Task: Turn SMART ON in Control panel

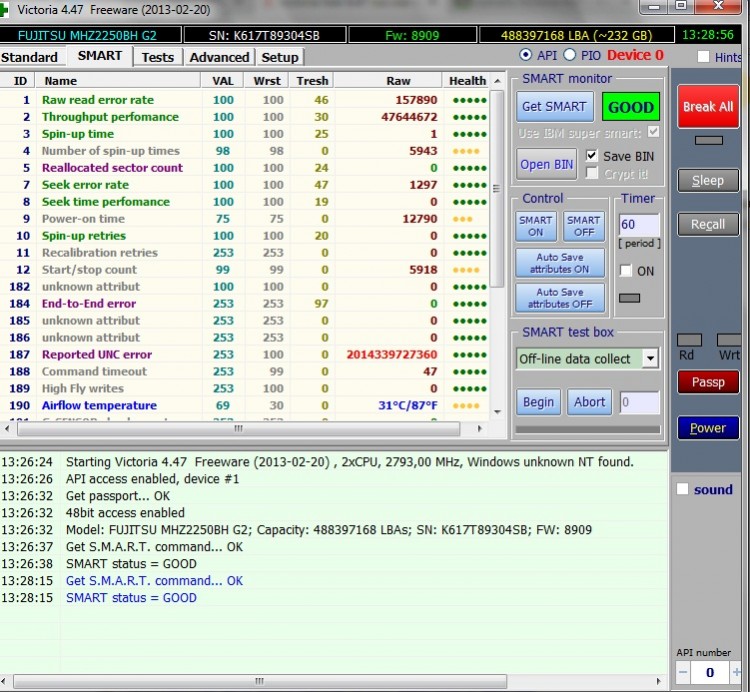Action: [535, 226]
